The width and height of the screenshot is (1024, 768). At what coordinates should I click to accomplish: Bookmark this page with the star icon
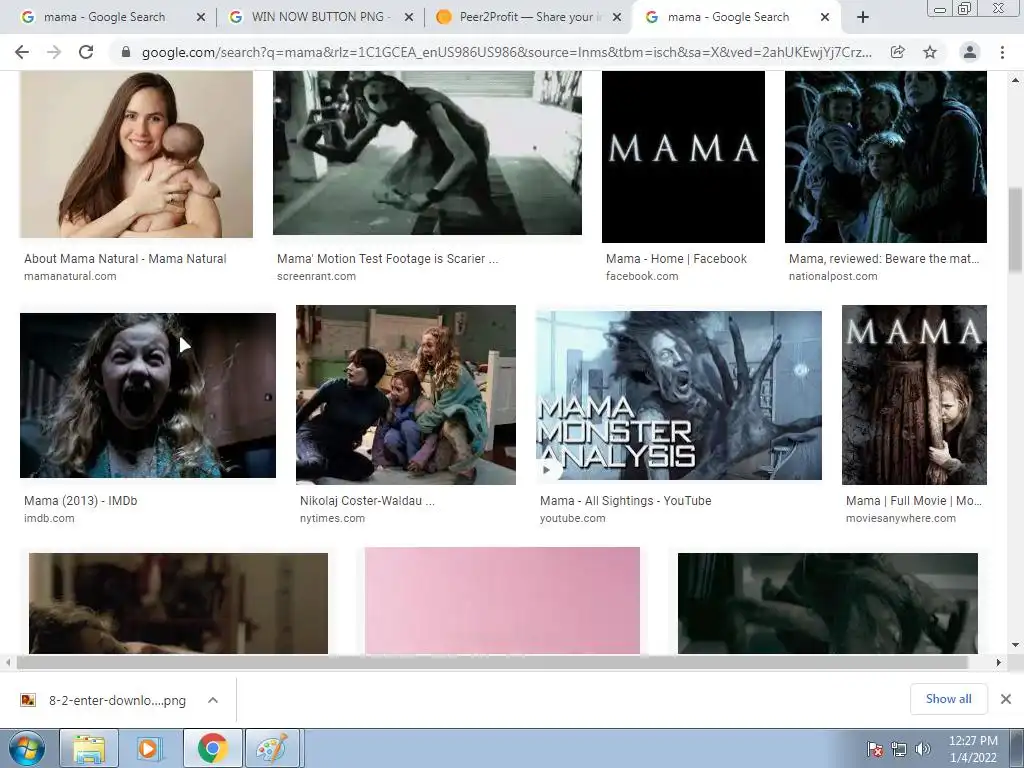point(930,52)
